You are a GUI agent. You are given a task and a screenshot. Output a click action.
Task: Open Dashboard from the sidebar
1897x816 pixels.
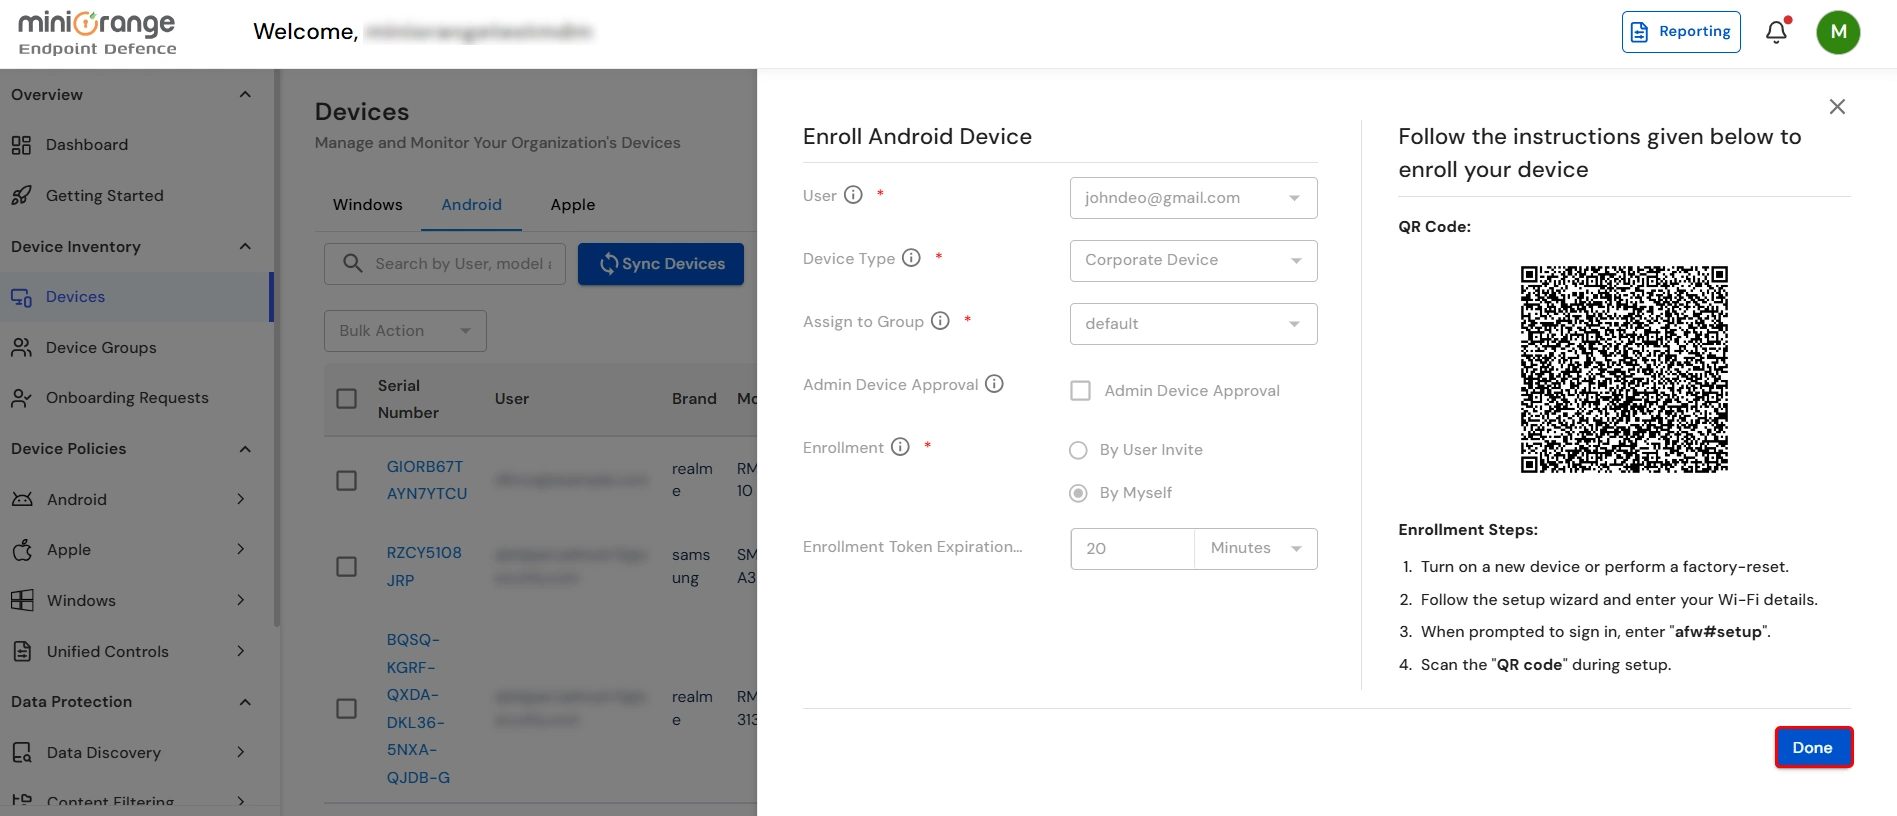coord(87,145)
